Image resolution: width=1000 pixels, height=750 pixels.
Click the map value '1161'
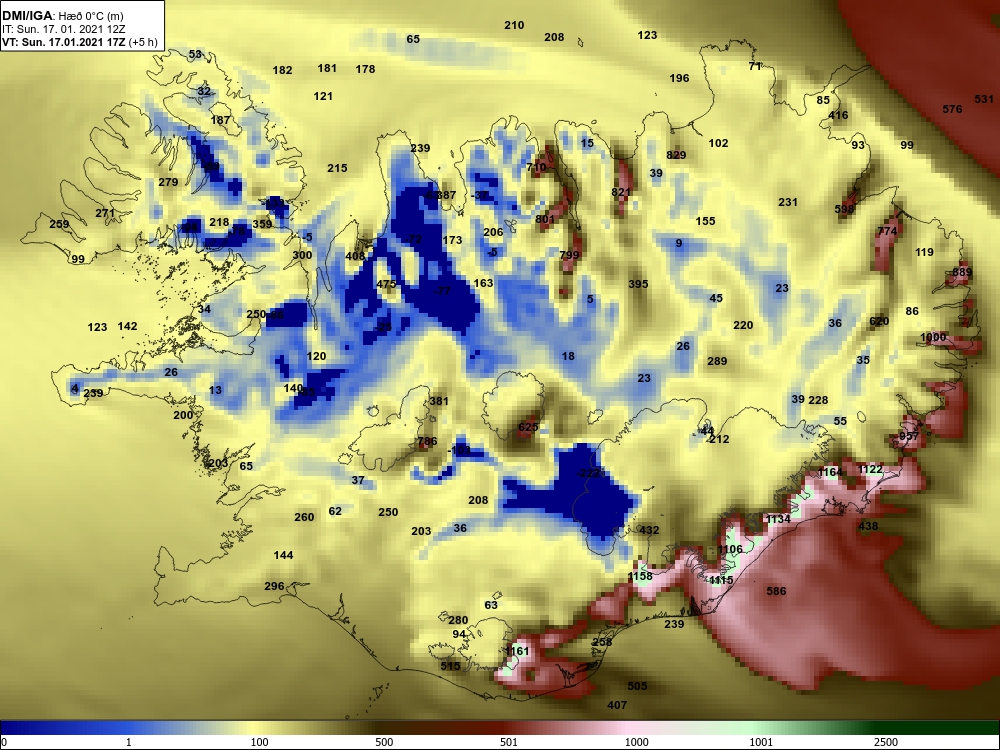click(x=517, y=651)
